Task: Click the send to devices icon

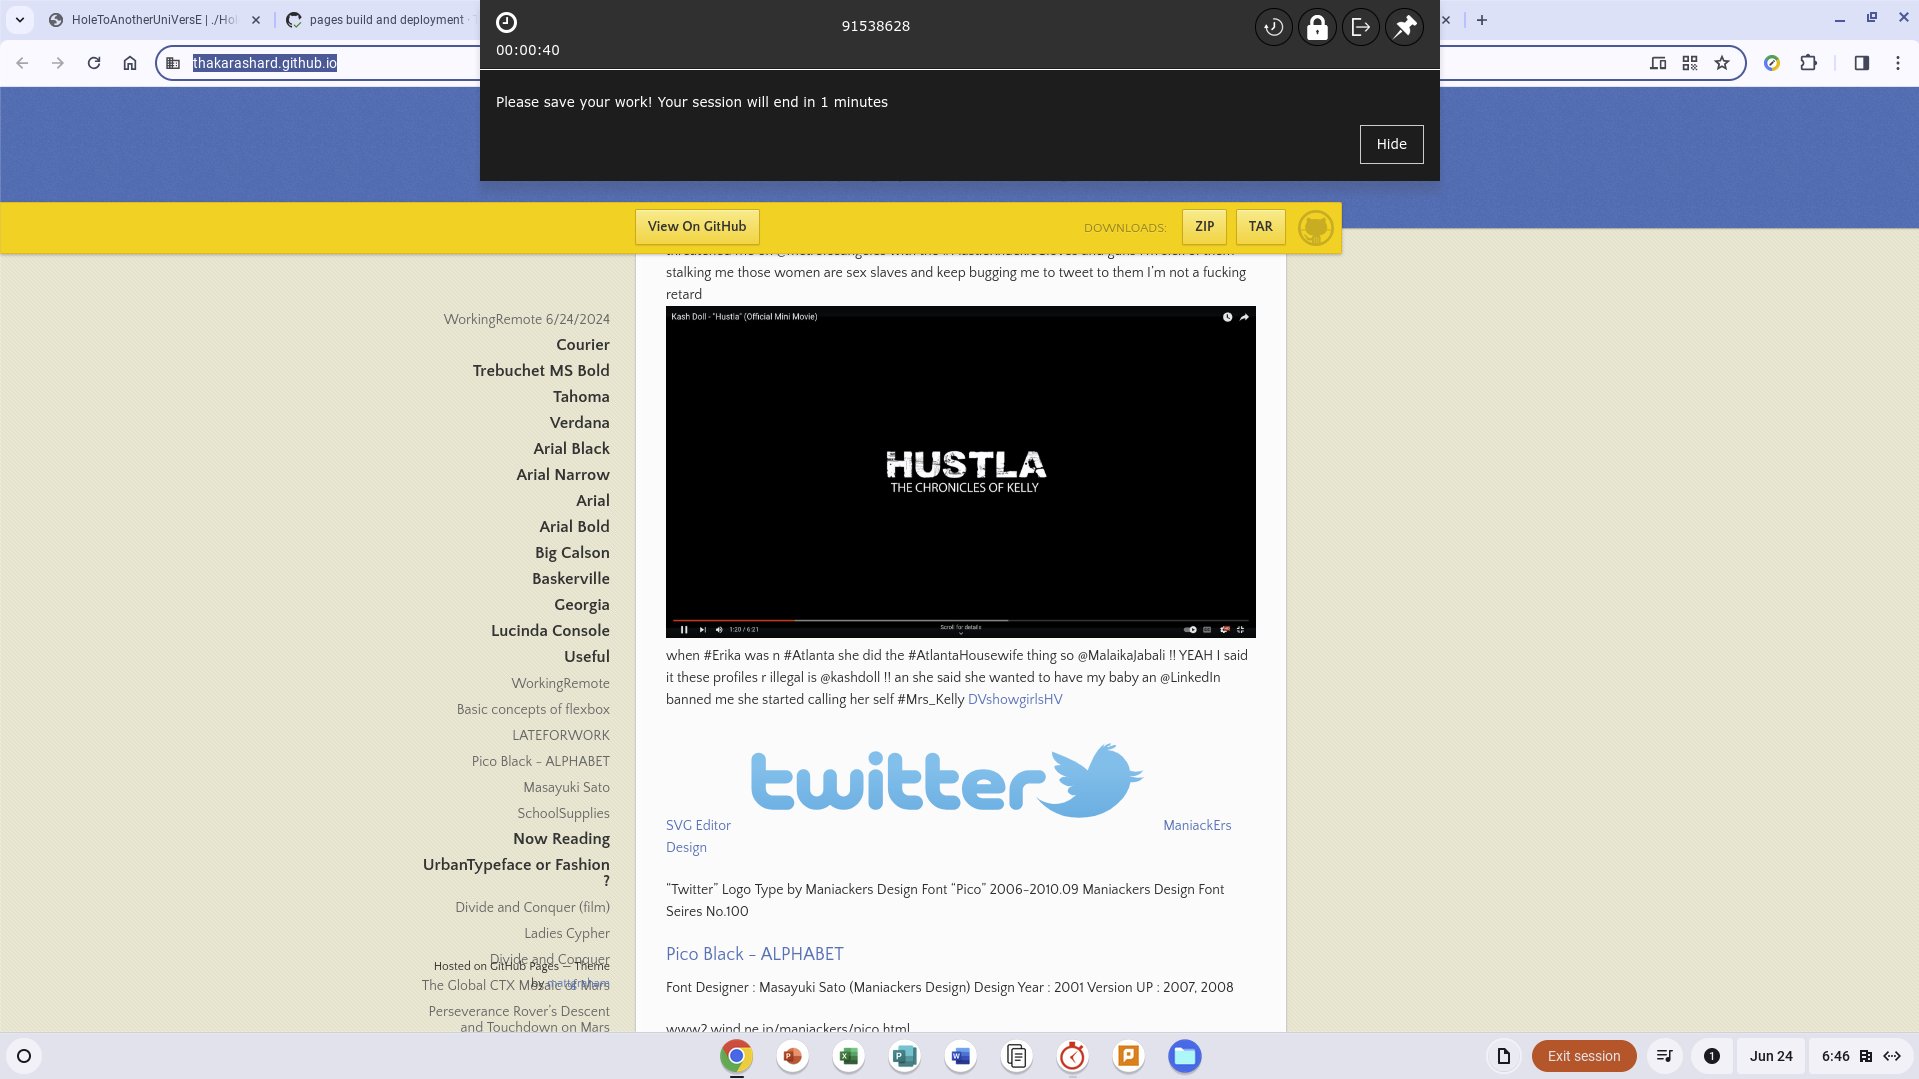Action: pyautogui.click(x=1658, y=63)
